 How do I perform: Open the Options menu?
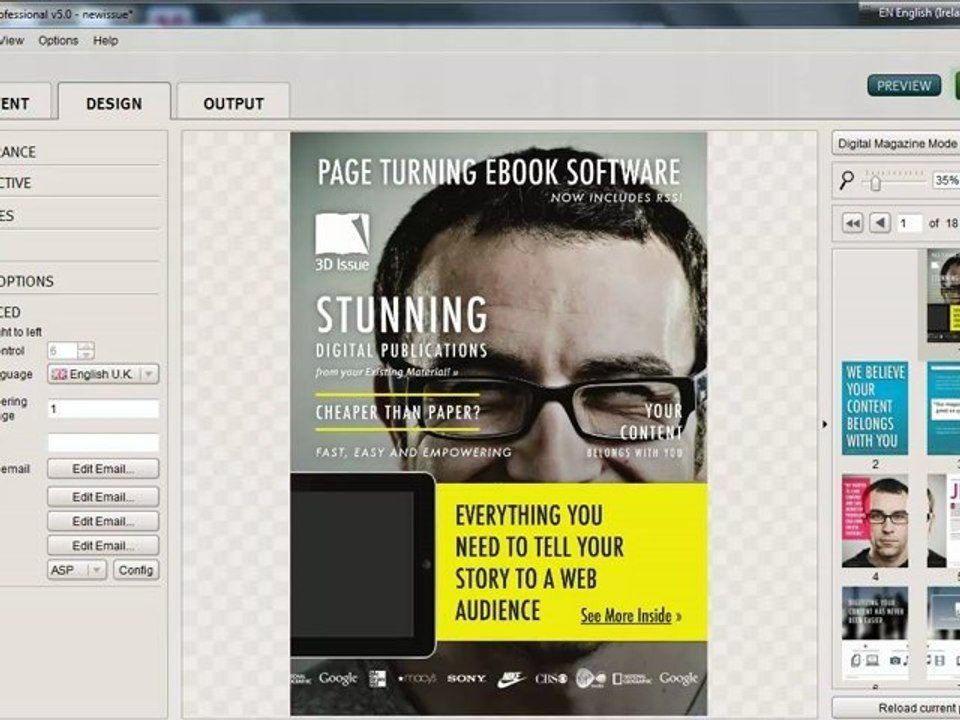(58, 41)
